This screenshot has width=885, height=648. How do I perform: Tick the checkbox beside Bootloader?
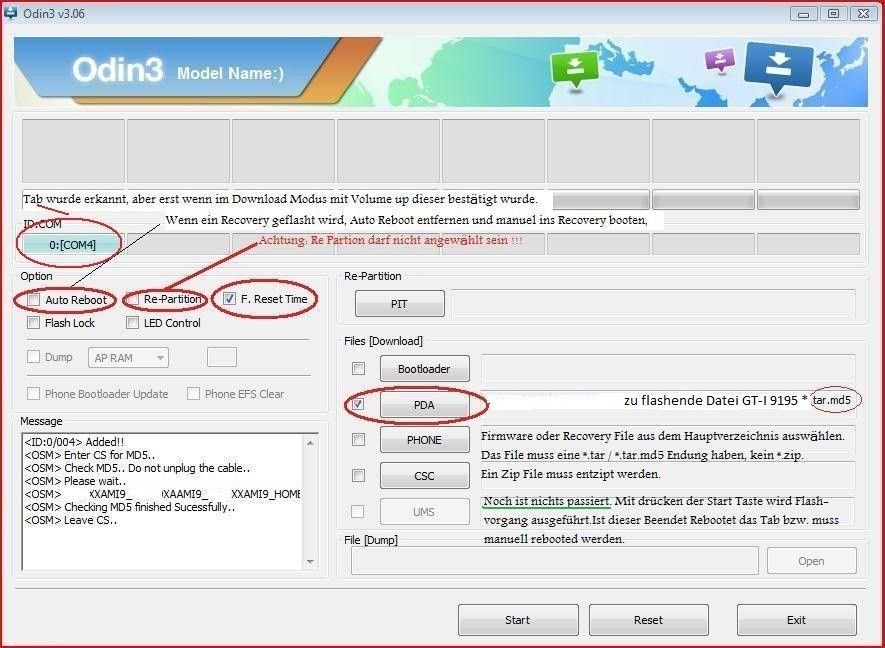click(358, 369)
